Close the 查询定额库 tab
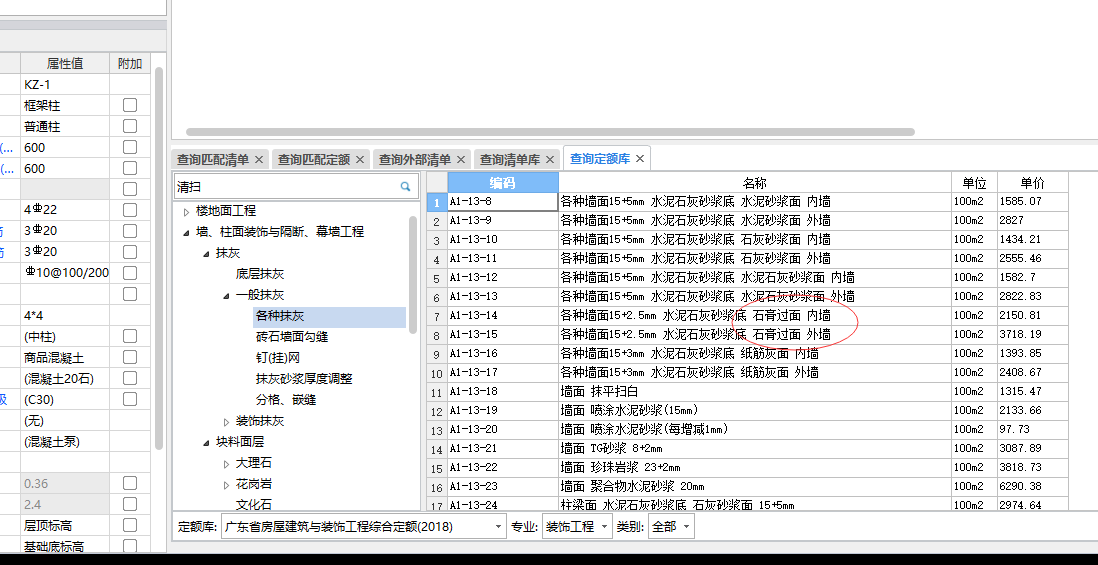The width and height of the screenshot is (1098, 565). tap(640, 159)
